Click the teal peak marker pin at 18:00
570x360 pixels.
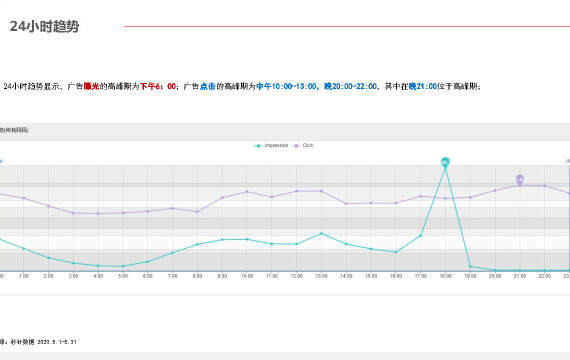[445, 162]
